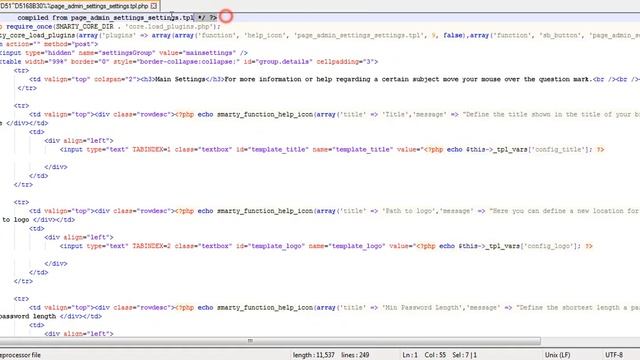Click the 'Main Settings' heading text
The image size is (640, 360).
click(x=180, y=80)
